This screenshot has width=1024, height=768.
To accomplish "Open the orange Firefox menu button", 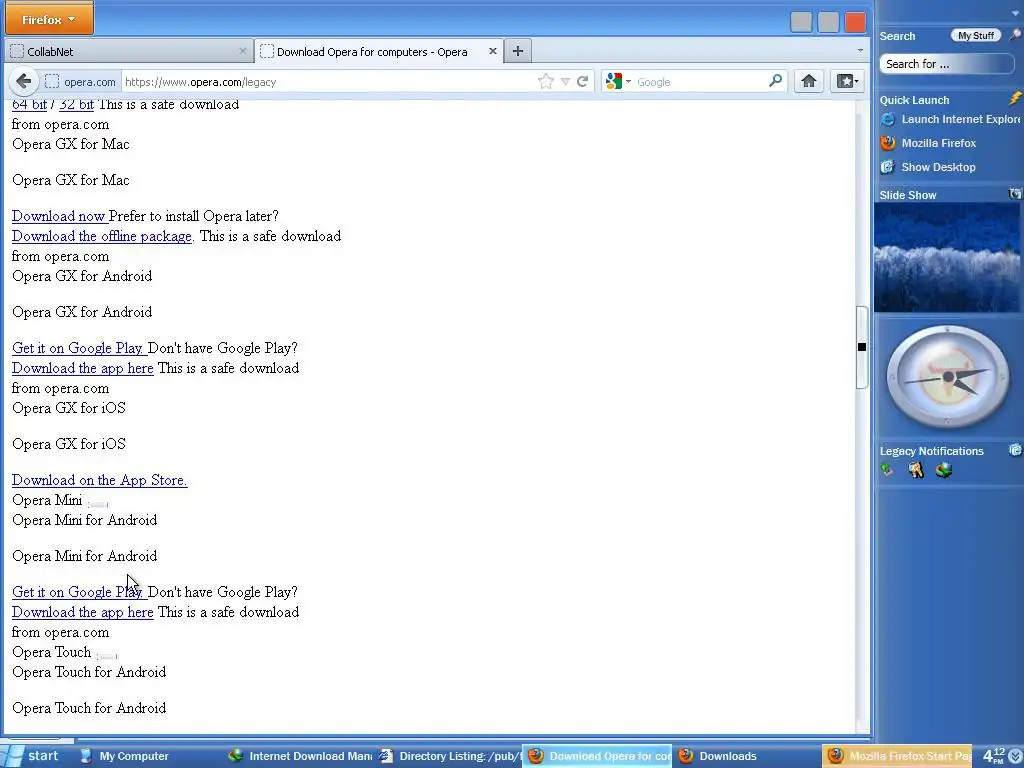I will tap(49, 19).
